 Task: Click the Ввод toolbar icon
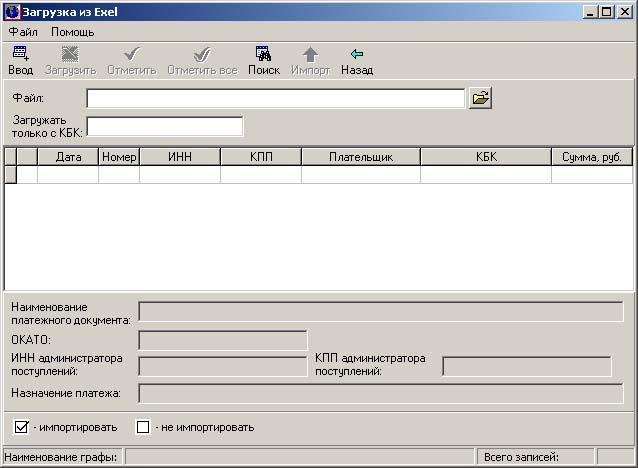(20, 55)
